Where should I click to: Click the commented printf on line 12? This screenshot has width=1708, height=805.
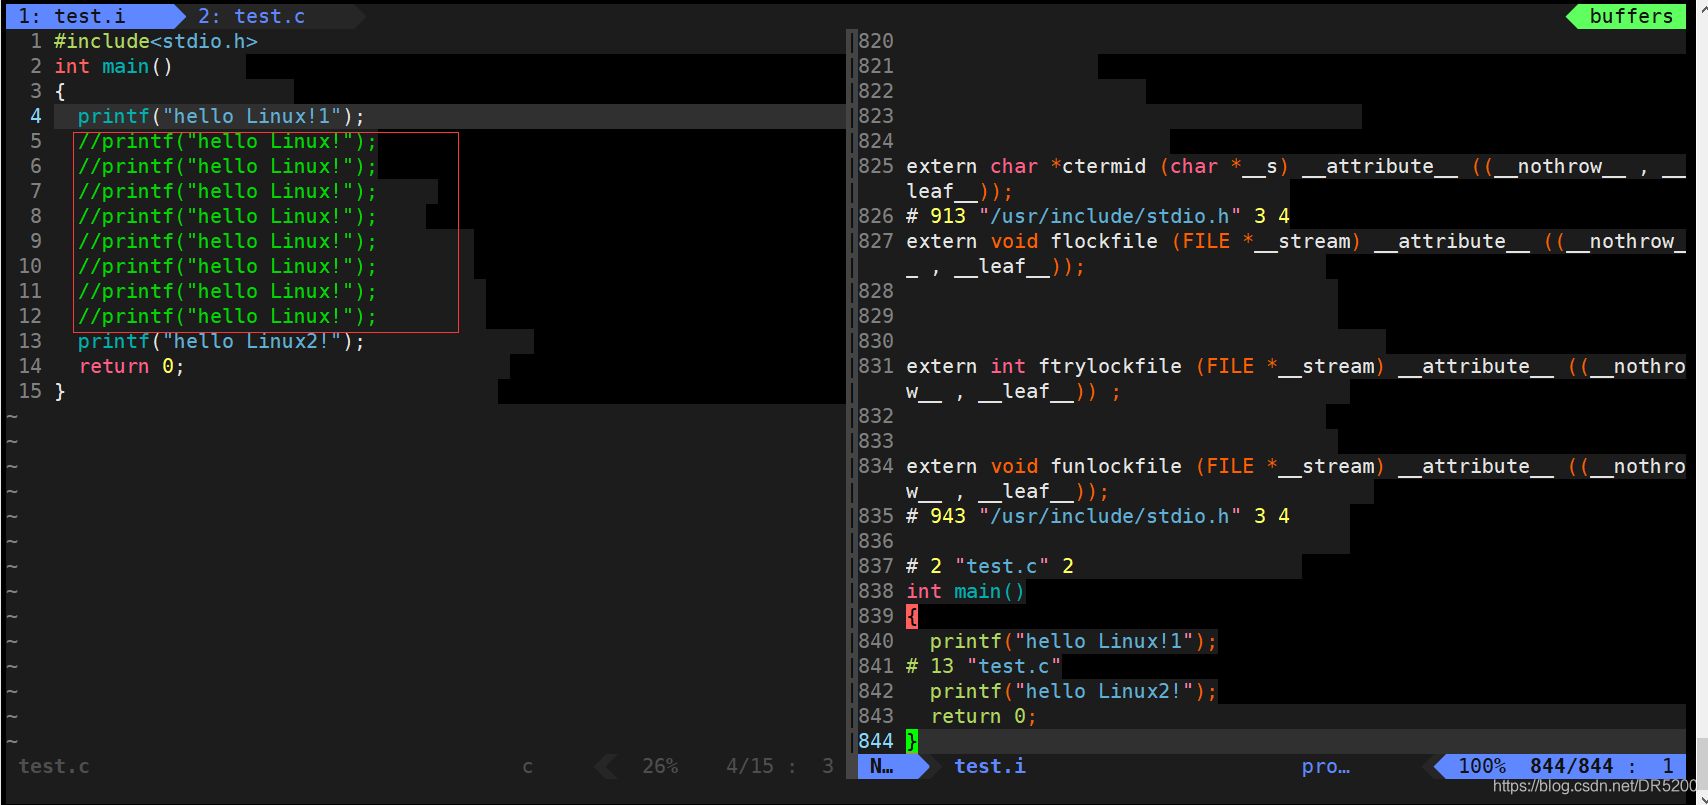click(227, 316)
